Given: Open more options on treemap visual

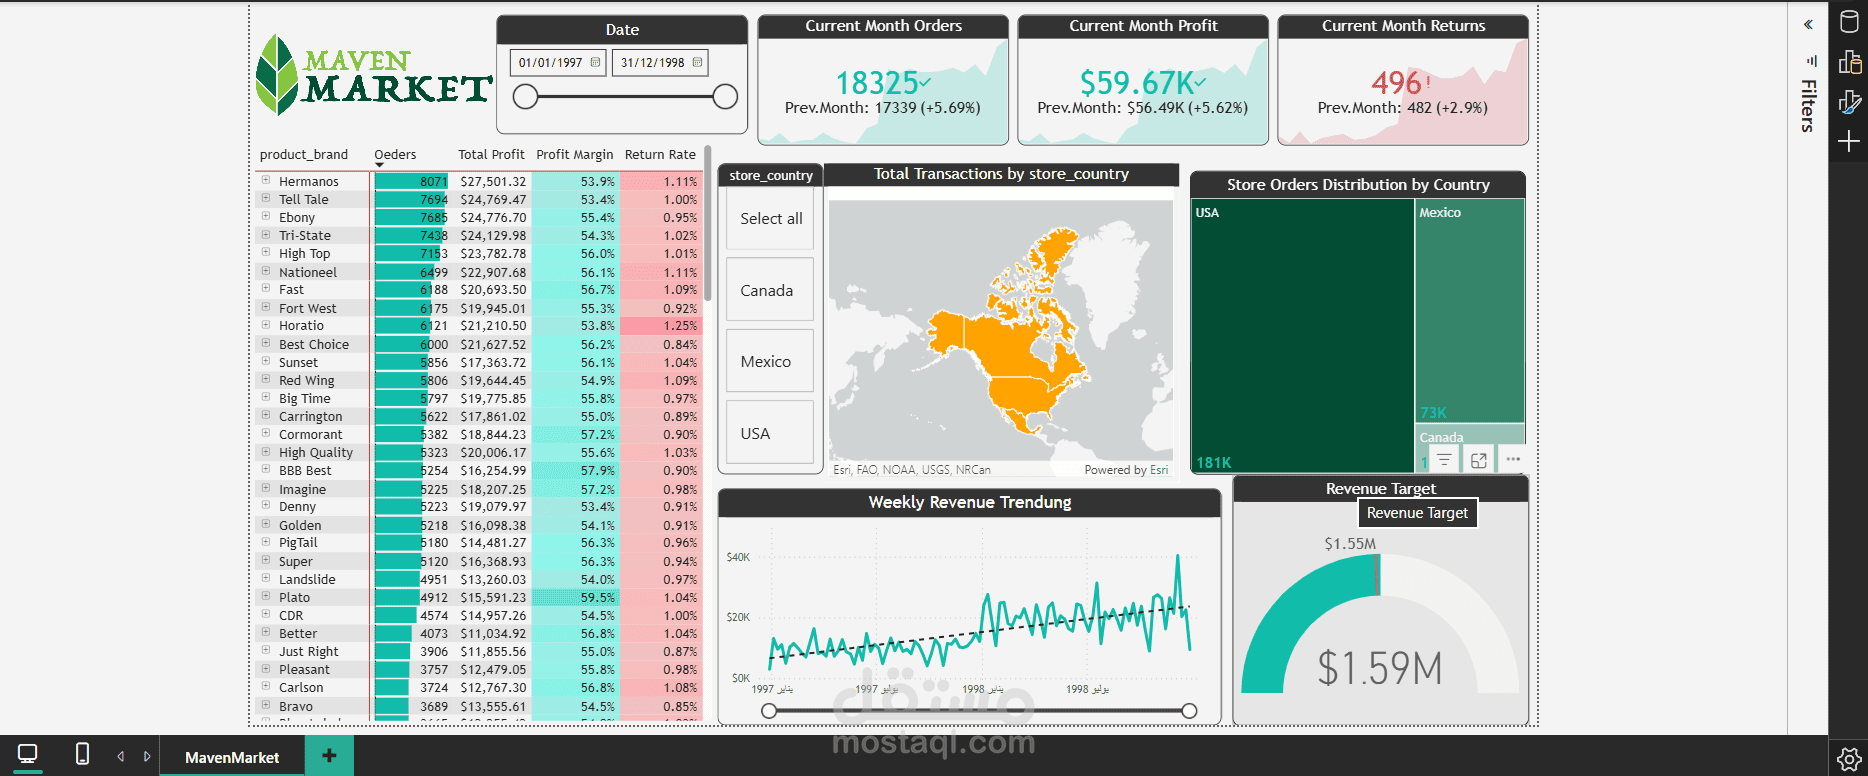Looking at the screenshot, I should (1513, 460).
